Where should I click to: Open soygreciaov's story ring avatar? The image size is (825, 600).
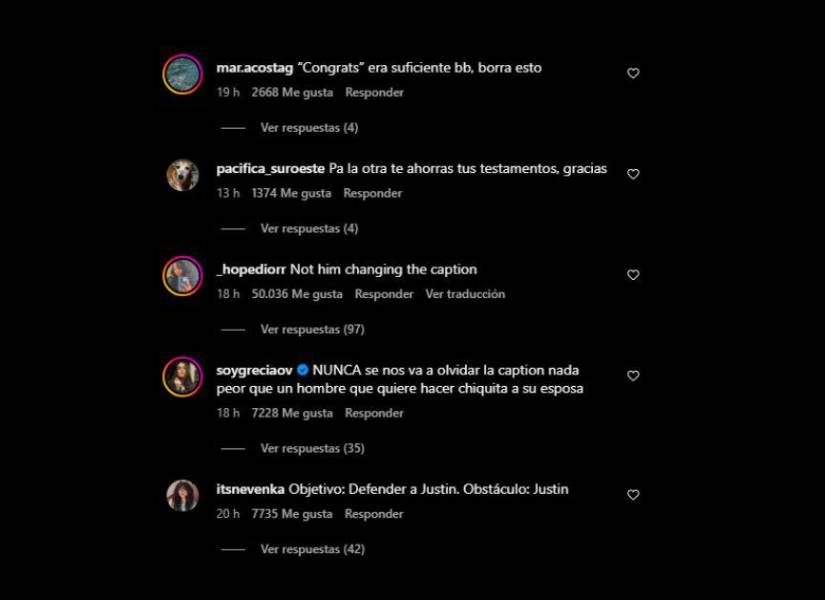183,377
